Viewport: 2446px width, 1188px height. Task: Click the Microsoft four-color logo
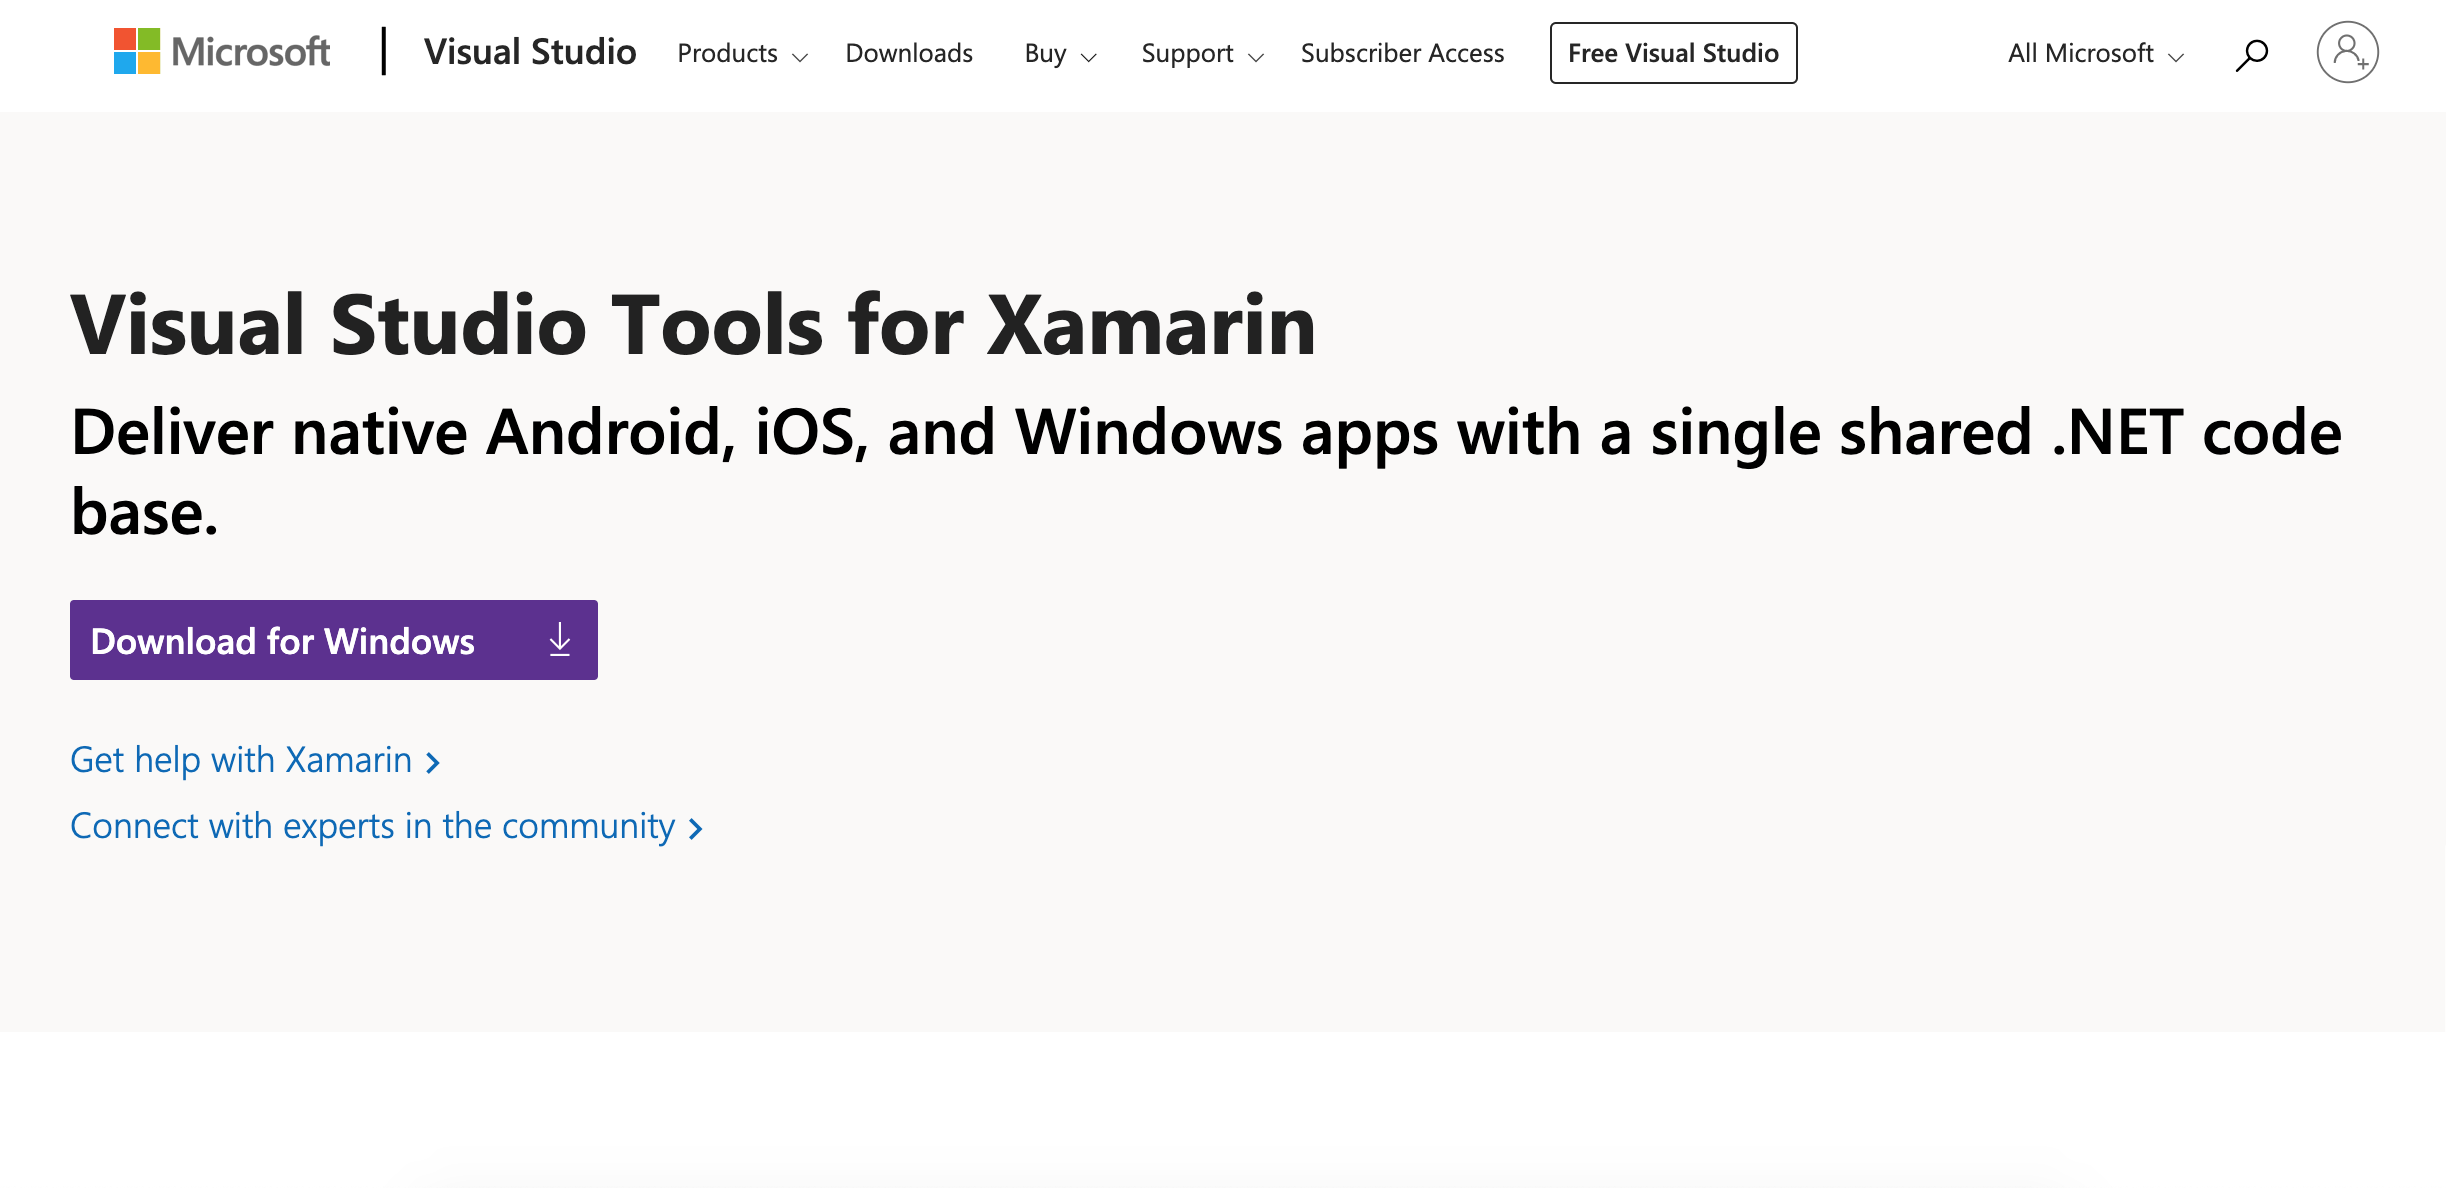tap(137, 51)
